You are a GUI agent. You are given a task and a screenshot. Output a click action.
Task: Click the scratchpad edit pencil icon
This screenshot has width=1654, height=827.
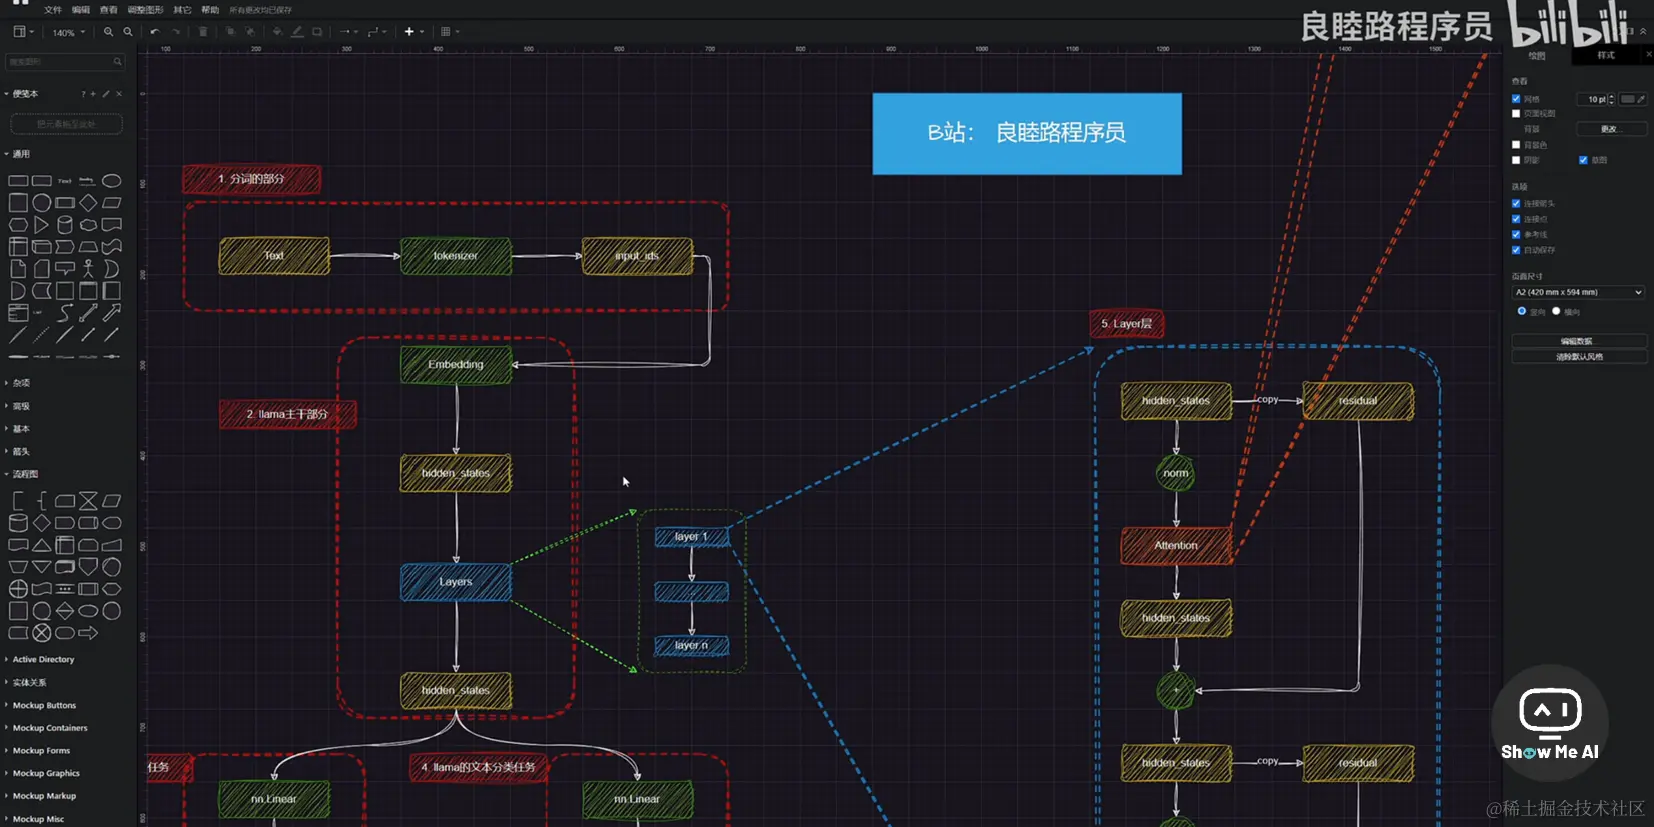[x=106, y=94]
